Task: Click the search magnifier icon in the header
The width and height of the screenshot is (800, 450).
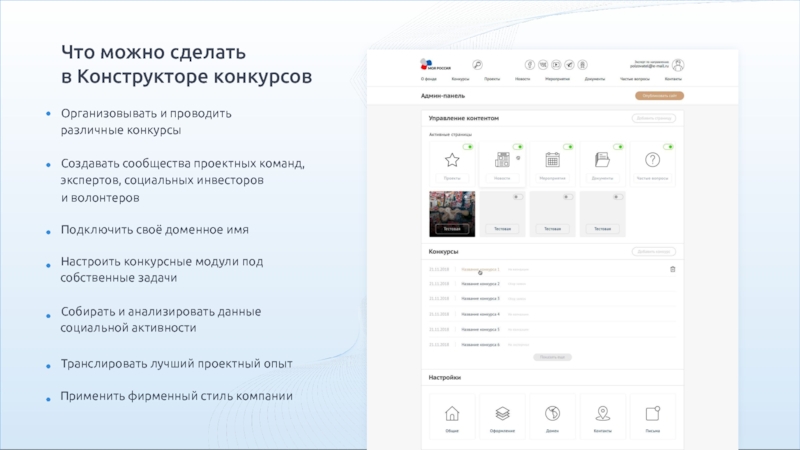Action: tap(477, 64)
